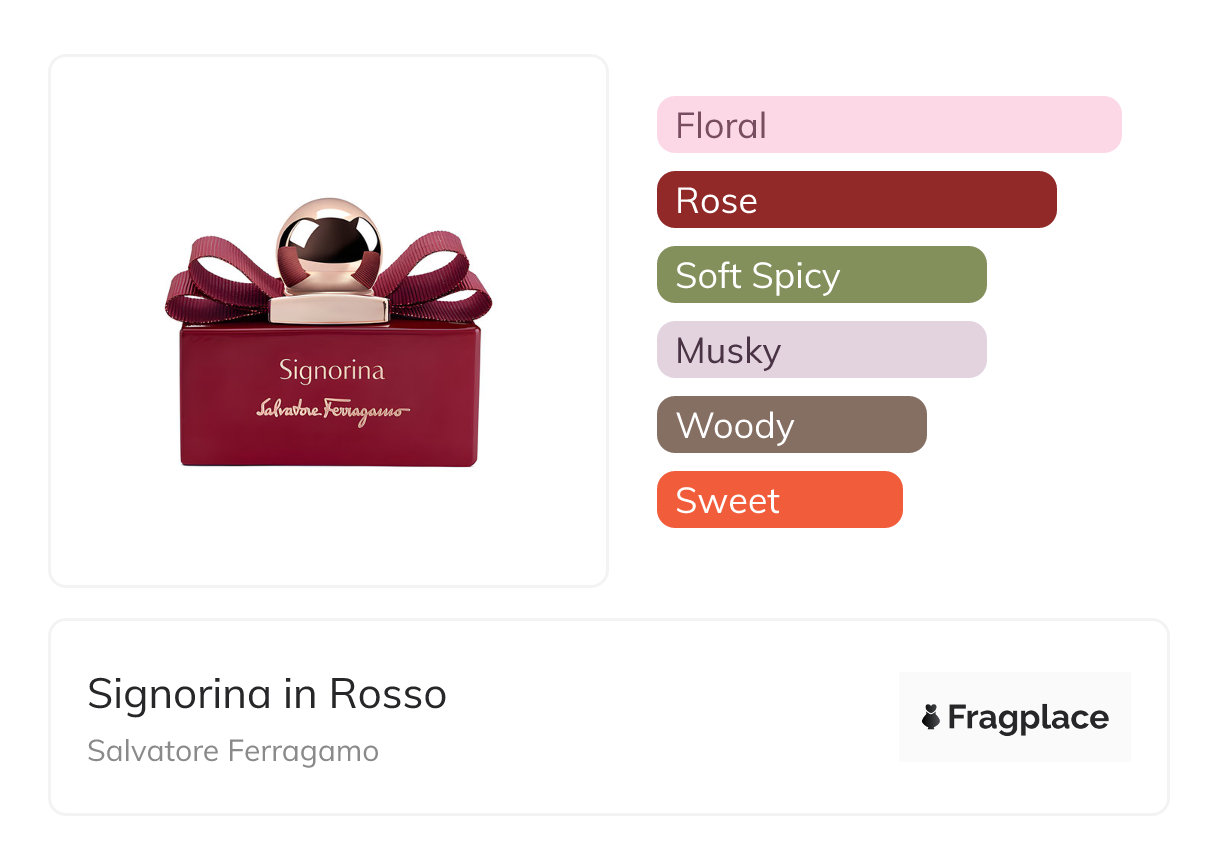Click the word Rosso in the title
1218x864 pixels.
(388, 694)
